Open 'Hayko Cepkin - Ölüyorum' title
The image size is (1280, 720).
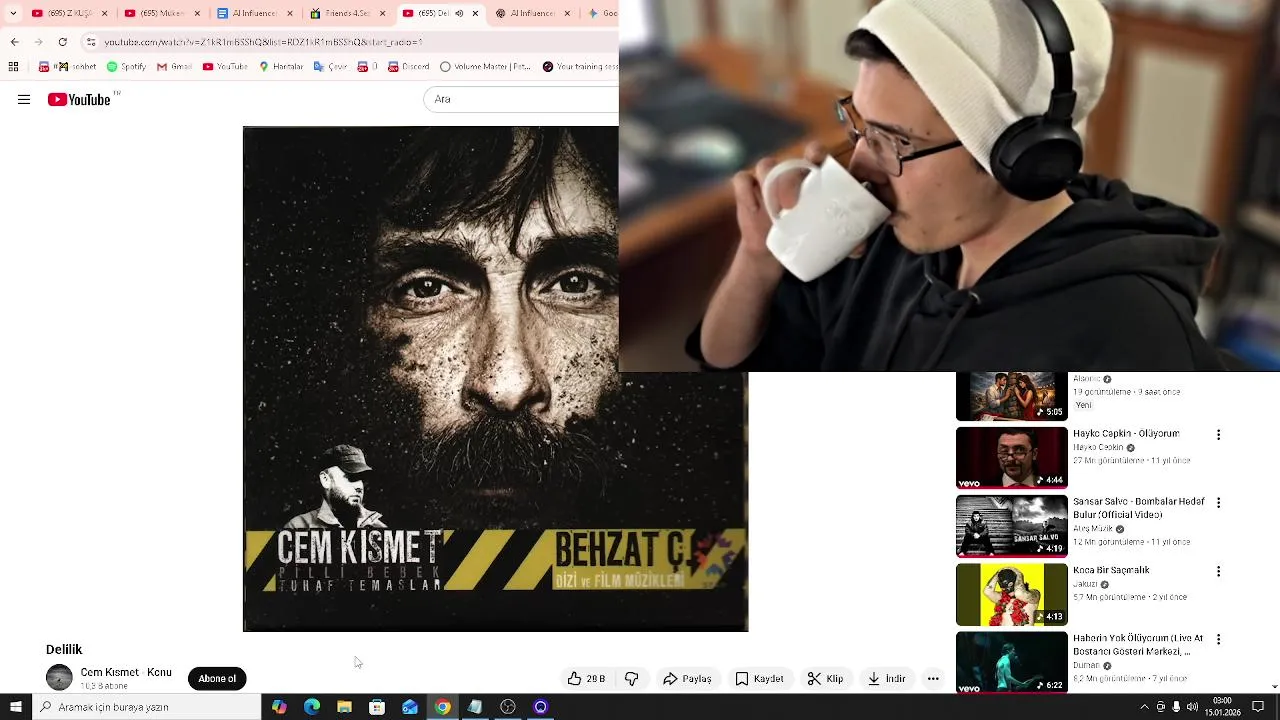pyautogui.click(x=1126, y=434)
